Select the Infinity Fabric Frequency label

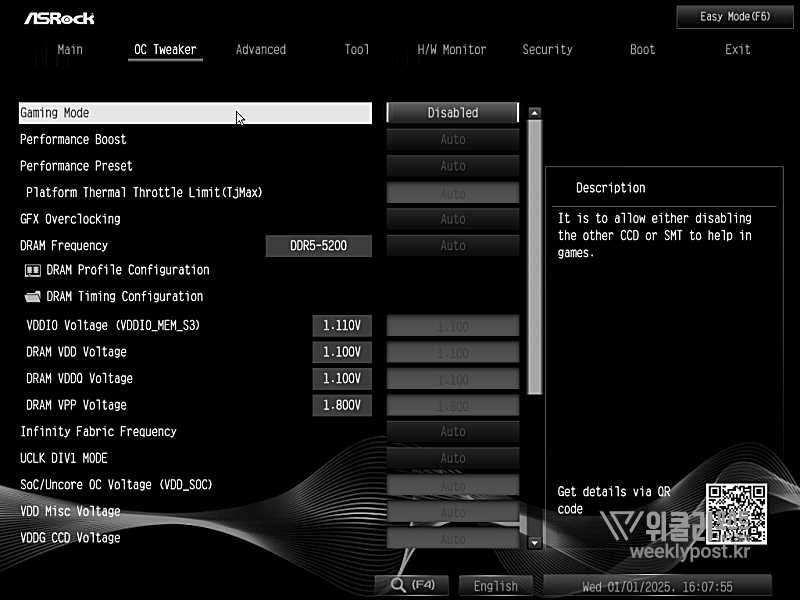click(x=98, y=432)
